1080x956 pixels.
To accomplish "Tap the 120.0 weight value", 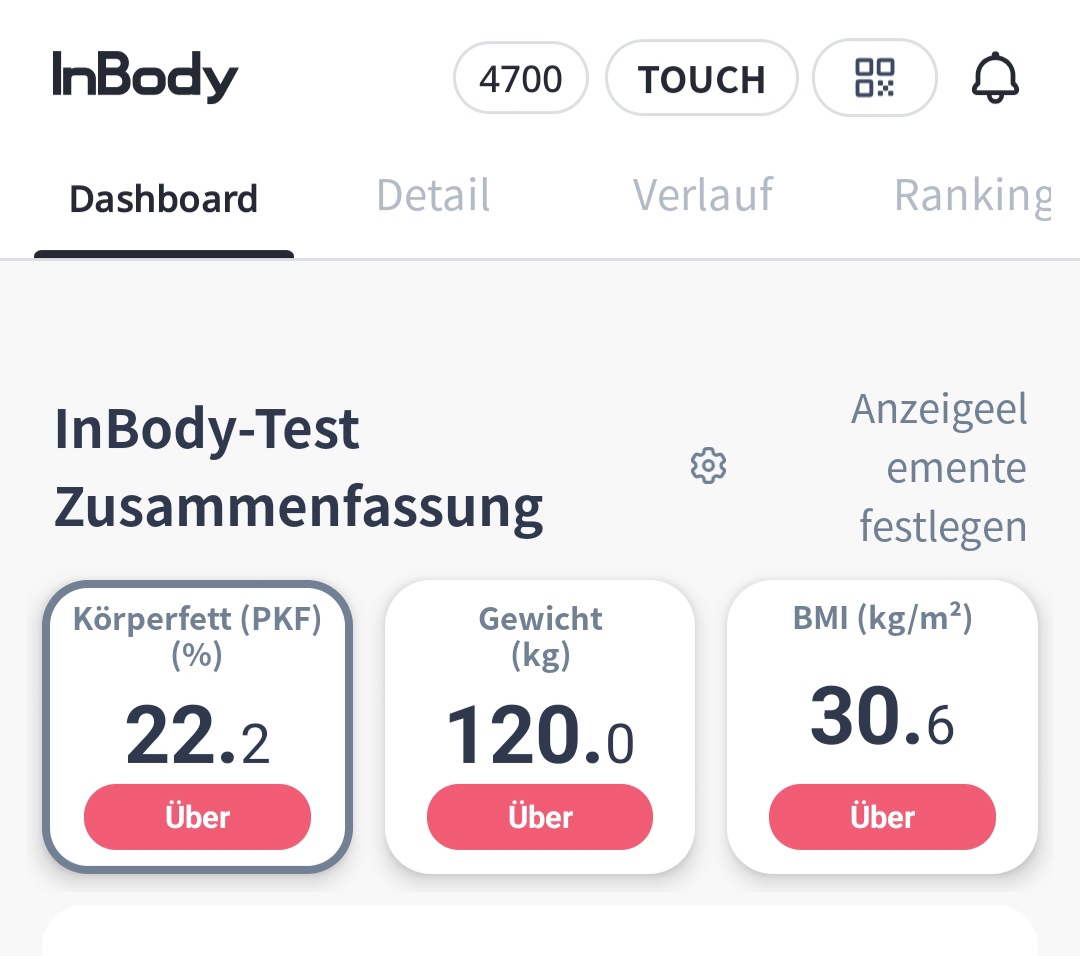I will pos(540,737).
